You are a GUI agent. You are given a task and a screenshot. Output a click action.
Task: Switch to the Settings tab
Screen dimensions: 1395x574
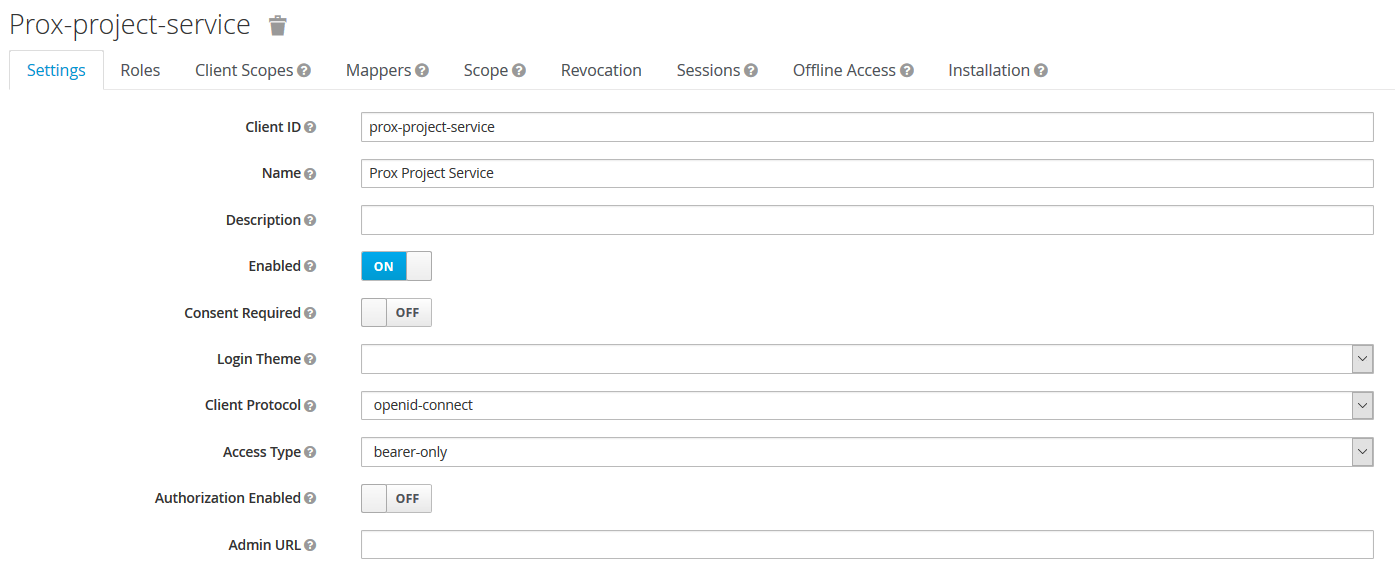tap(56, 70)
